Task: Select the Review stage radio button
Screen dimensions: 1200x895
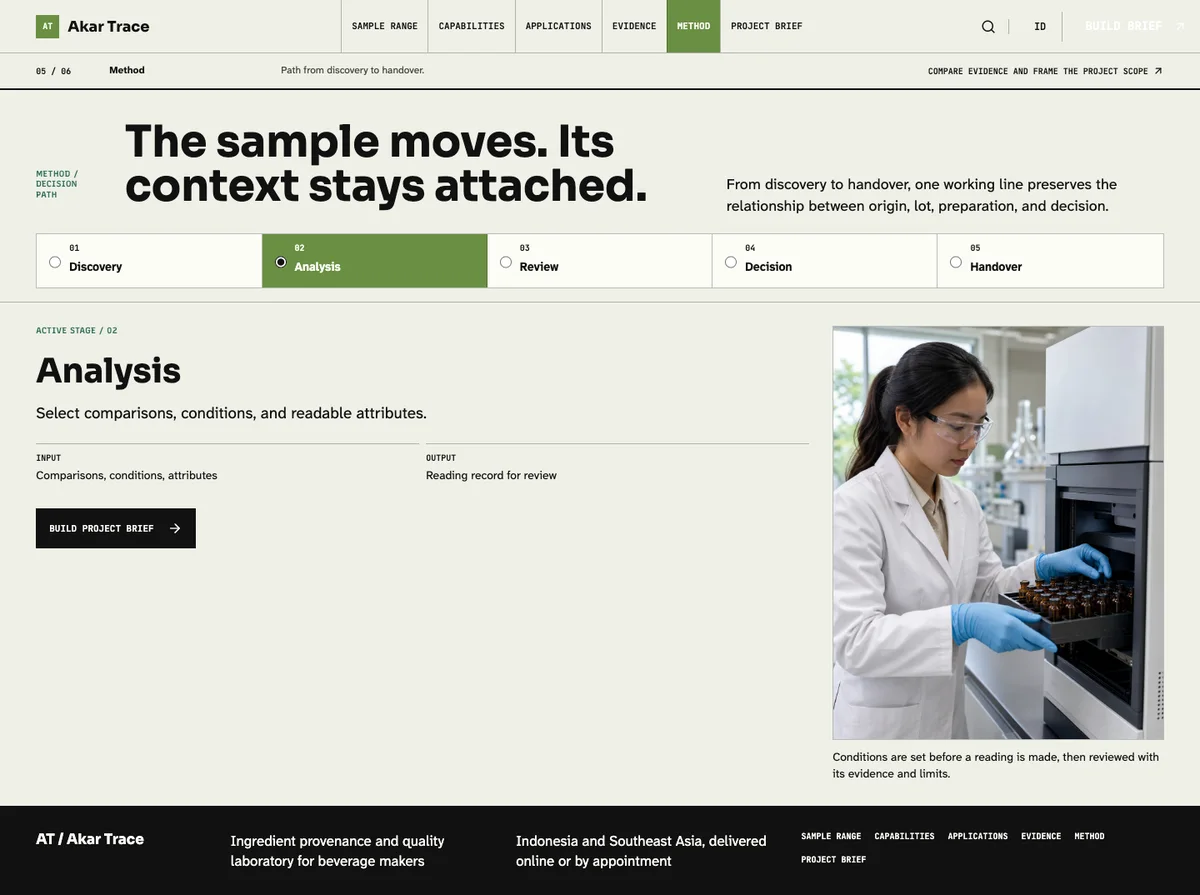Action: click(x=506, y=262)
